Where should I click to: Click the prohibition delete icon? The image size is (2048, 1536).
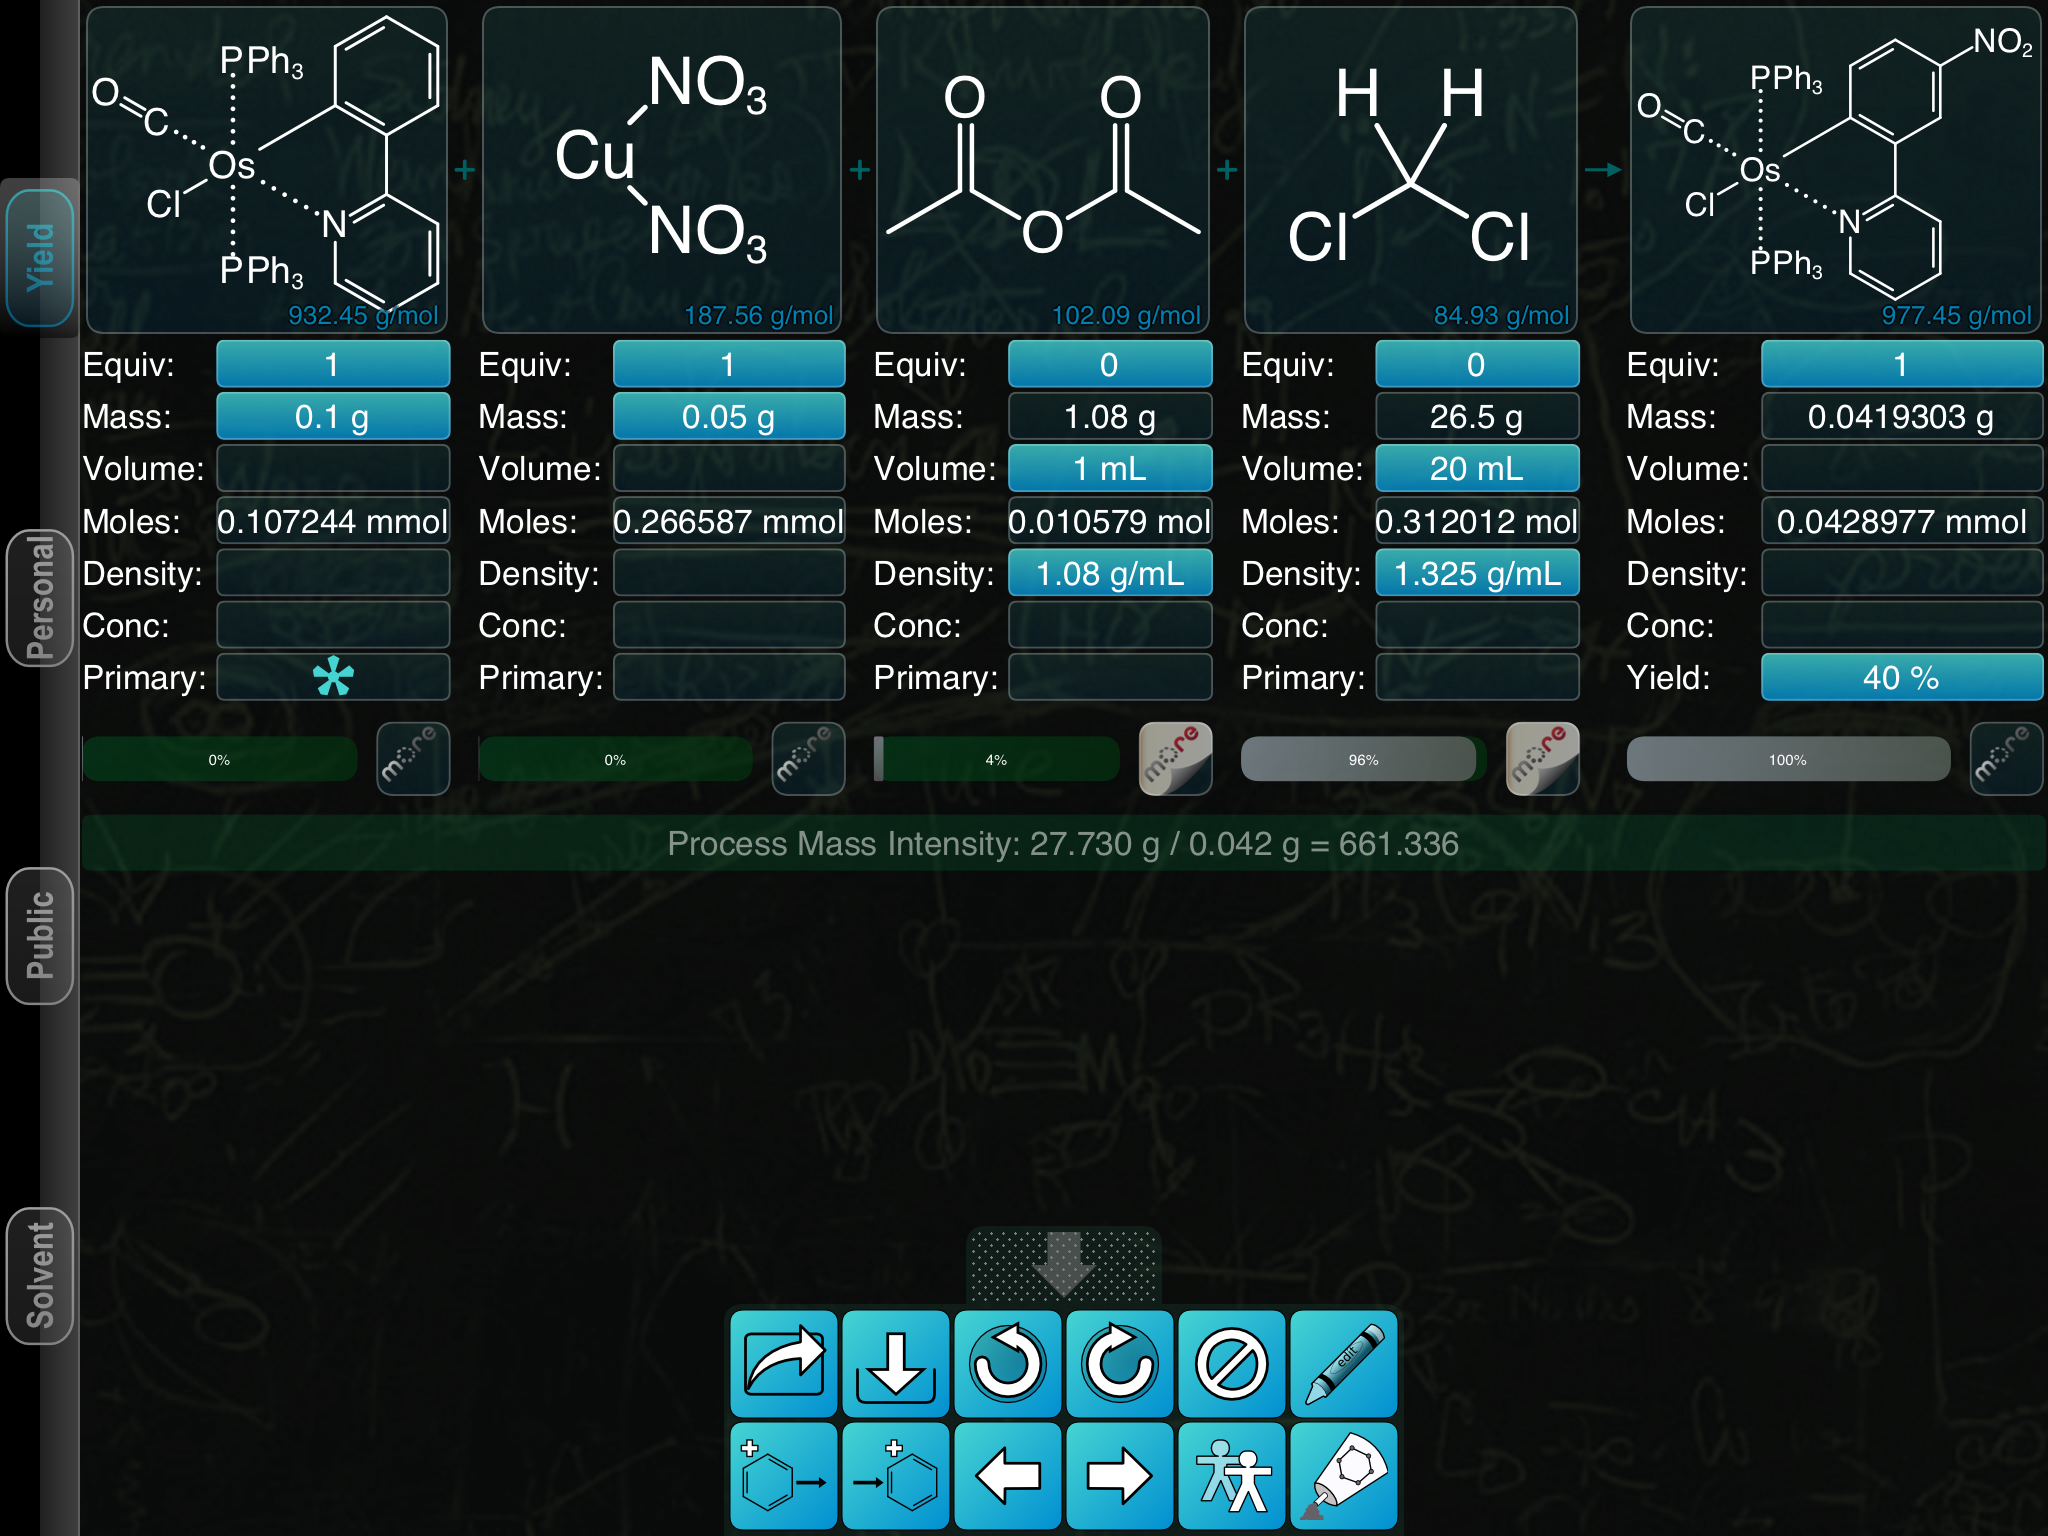click(x=1231, y=1363)
